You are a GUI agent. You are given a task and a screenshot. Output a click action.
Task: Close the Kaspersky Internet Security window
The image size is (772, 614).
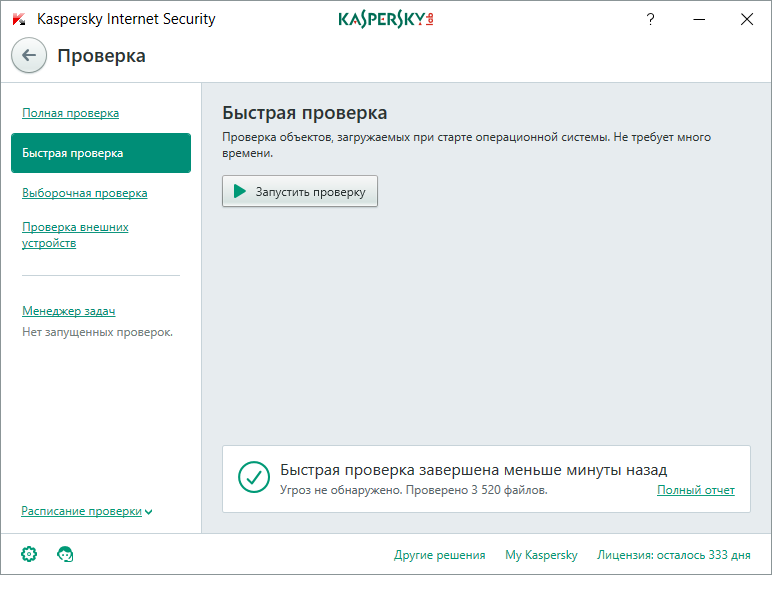[x=746, y=19]
